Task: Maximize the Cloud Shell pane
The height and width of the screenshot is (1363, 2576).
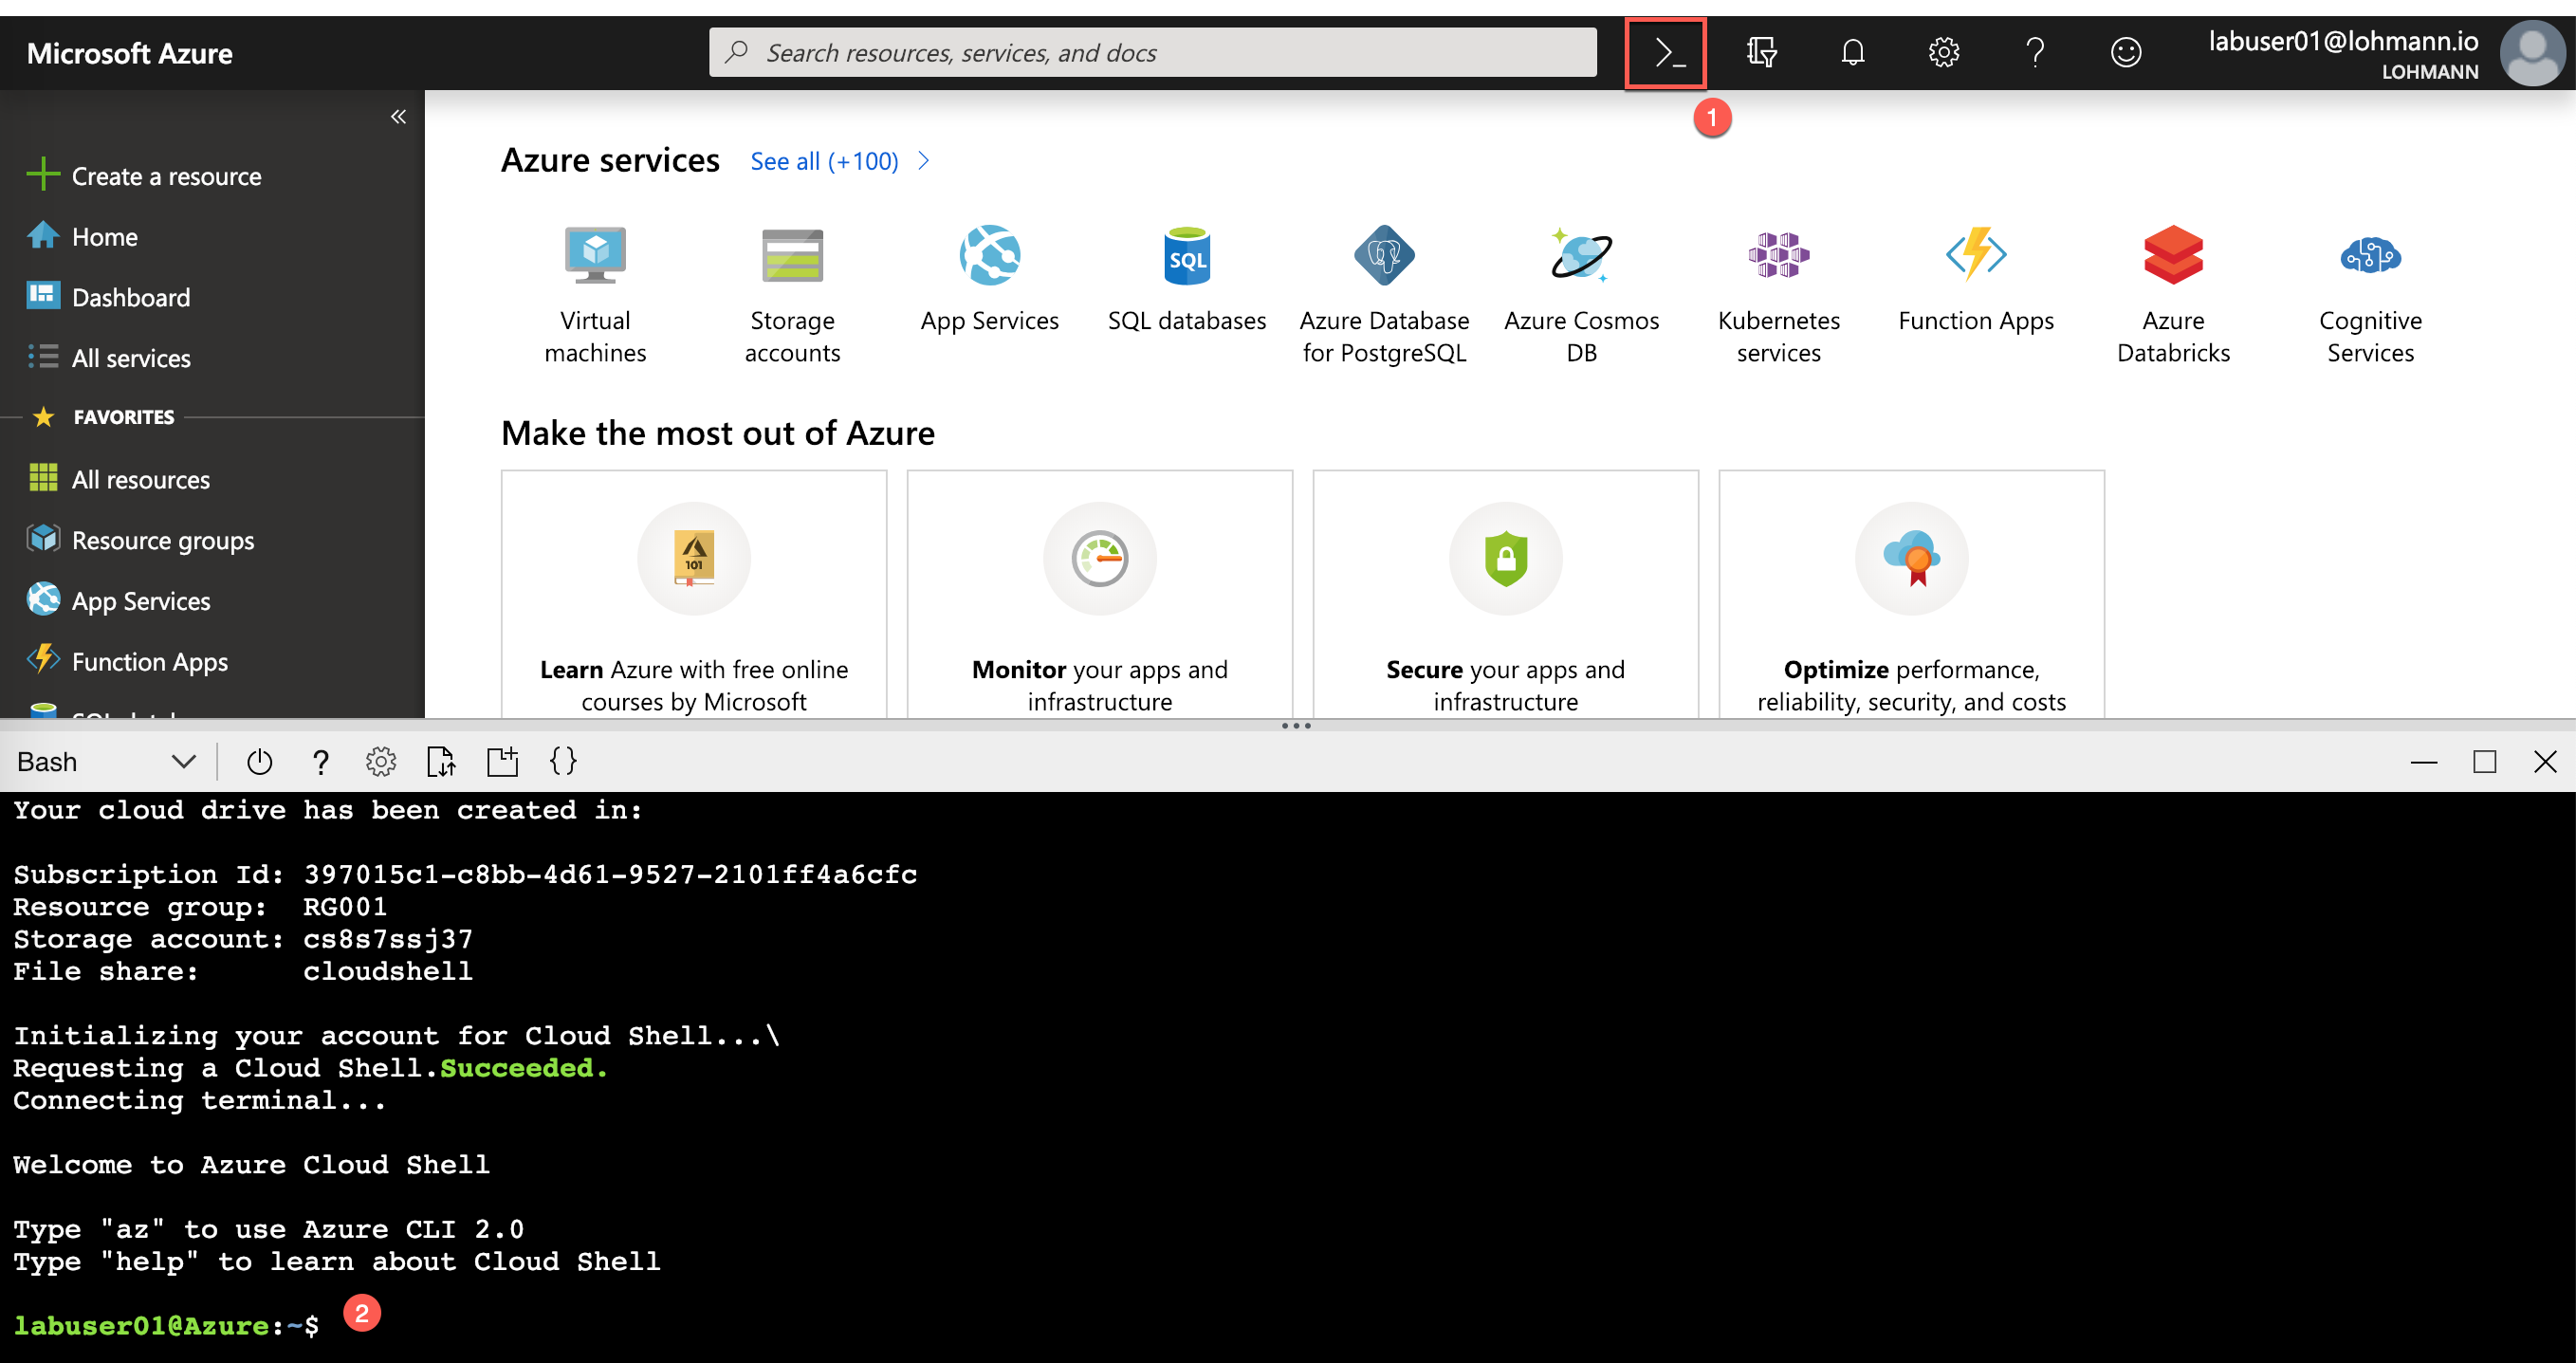Action: click(x=2485, y=762)
